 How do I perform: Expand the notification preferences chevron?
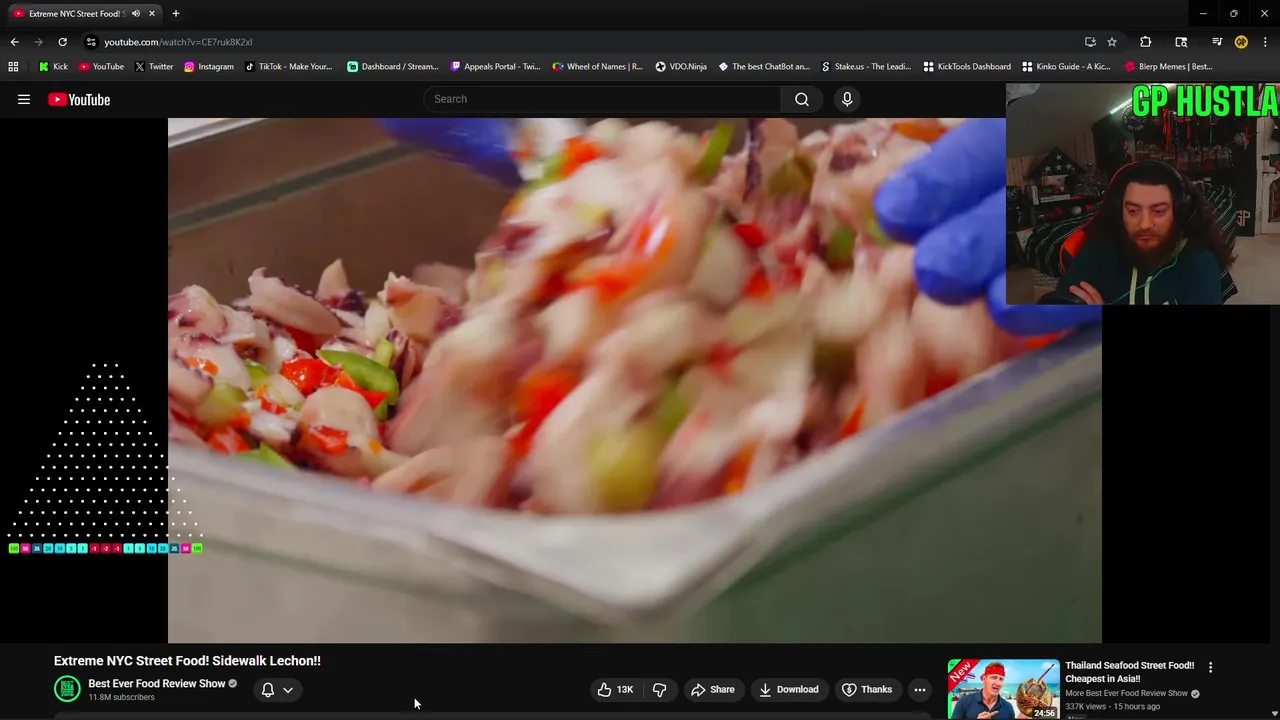pyautogui.click(x=288, y=689)
